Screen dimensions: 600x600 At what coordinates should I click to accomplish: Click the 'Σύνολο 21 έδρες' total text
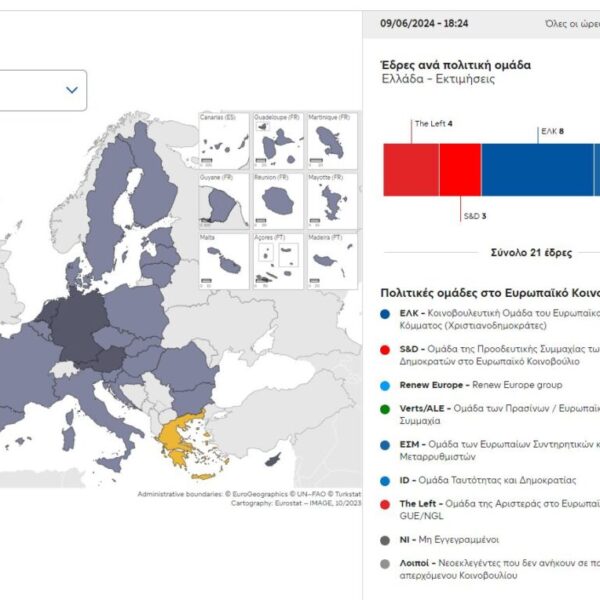pyautogui.click(x=531, y=253)
